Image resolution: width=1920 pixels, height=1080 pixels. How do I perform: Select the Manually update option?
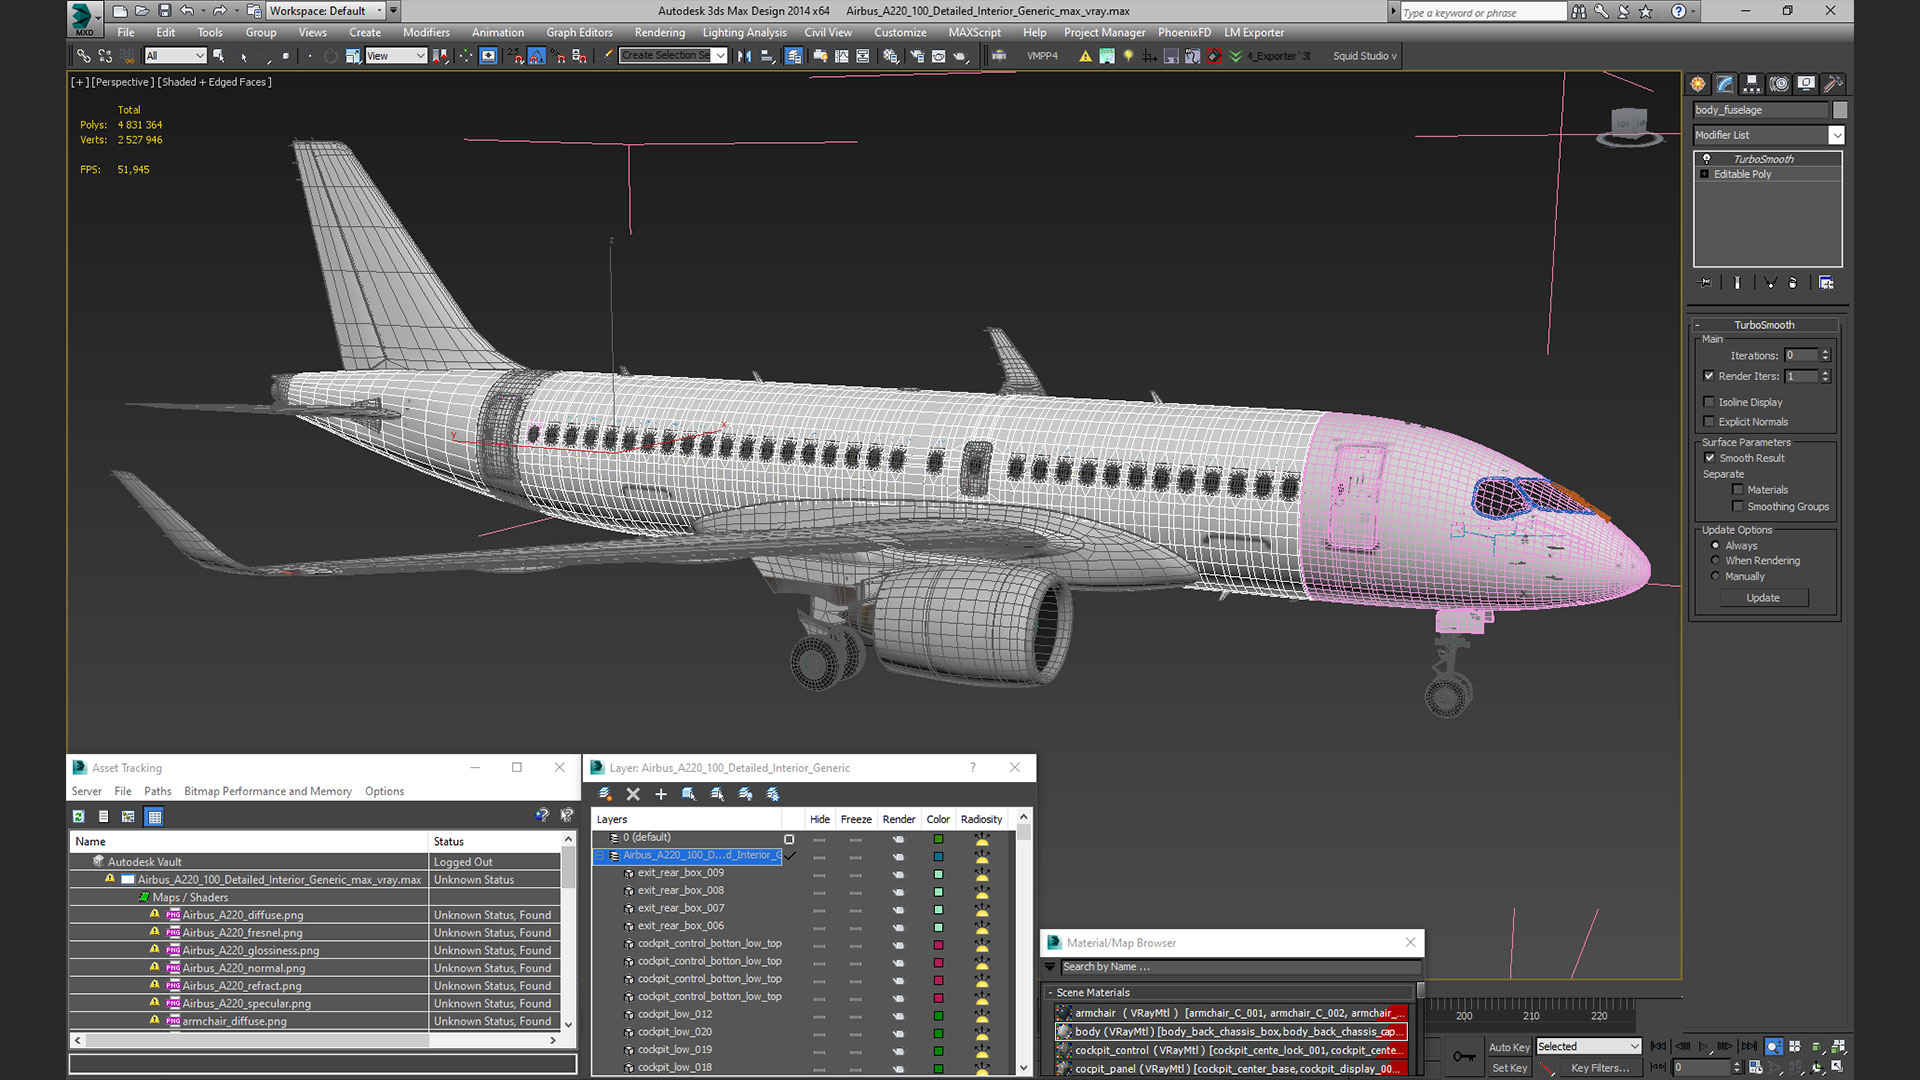1716,577
